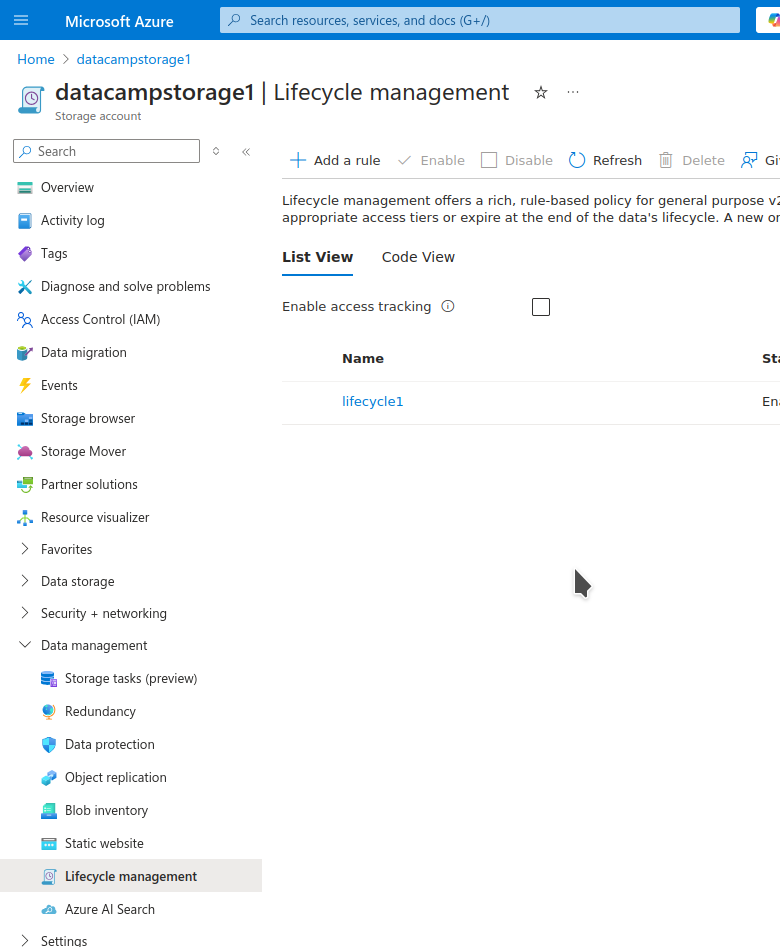780x947 pixels.
Task: Click the Copilot icon in top bar
Action: click(772, 21)
